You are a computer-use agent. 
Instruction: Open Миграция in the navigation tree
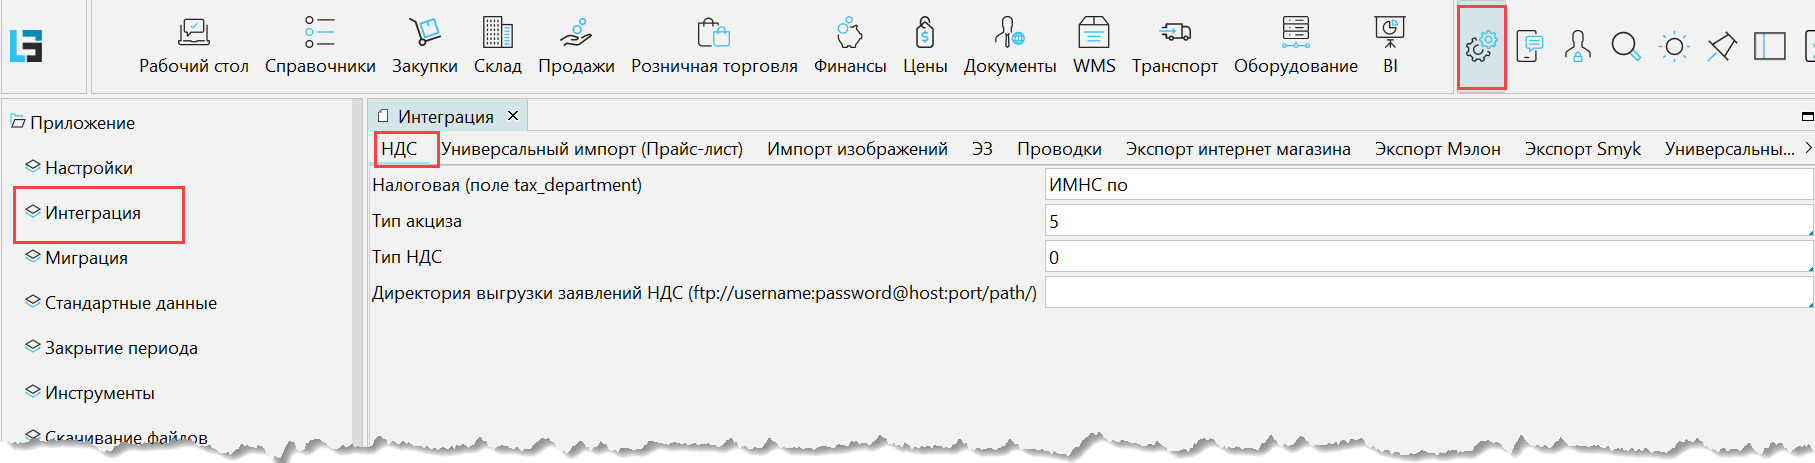coord(86,258)
